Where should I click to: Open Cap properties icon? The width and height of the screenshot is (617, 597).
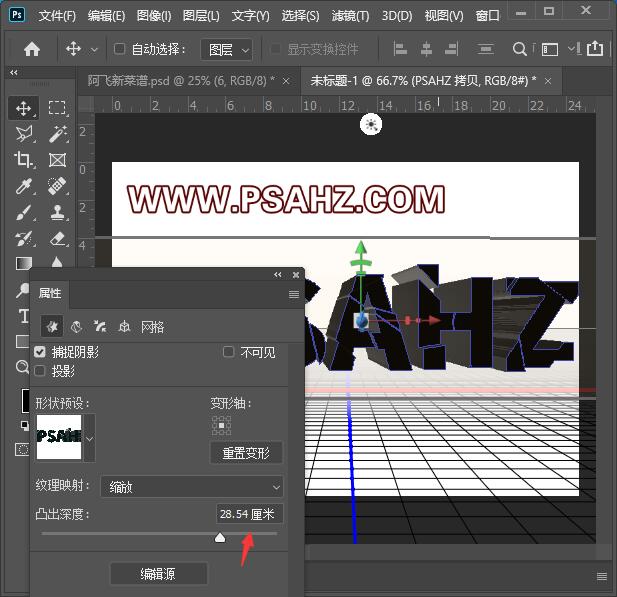[100, 327]
